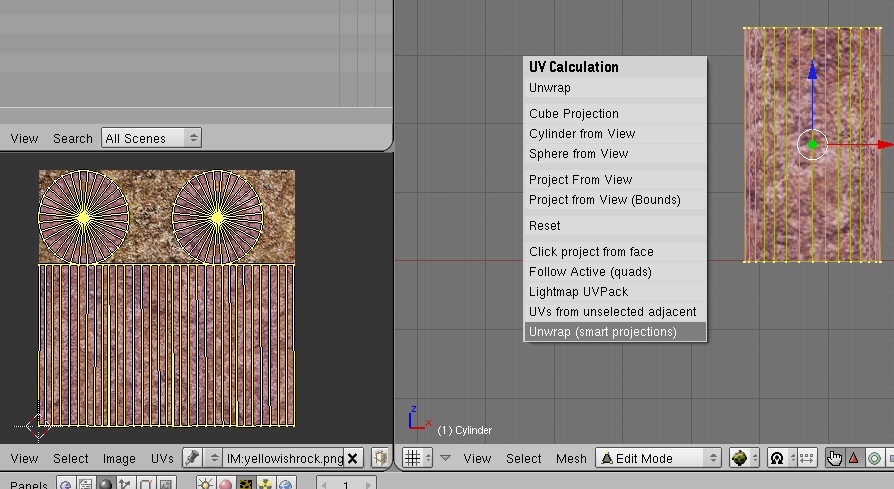Open the UV editor Select menu
The width and height of the screenshot is (894, 489).
pos(71,458)
